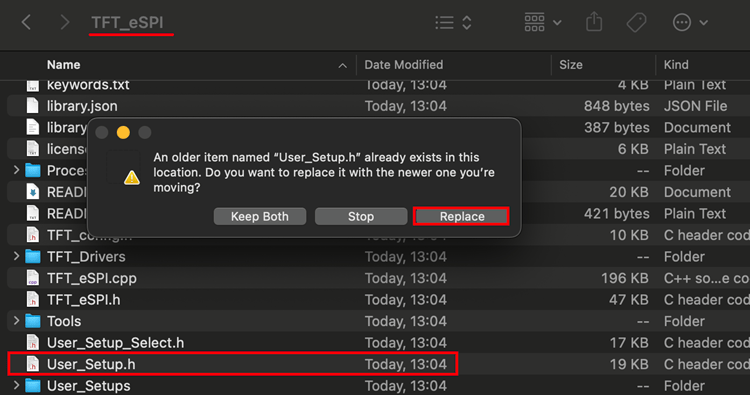Toggle the sort direction caret in Name column
The image size is (750, 395).
(342, 66)
